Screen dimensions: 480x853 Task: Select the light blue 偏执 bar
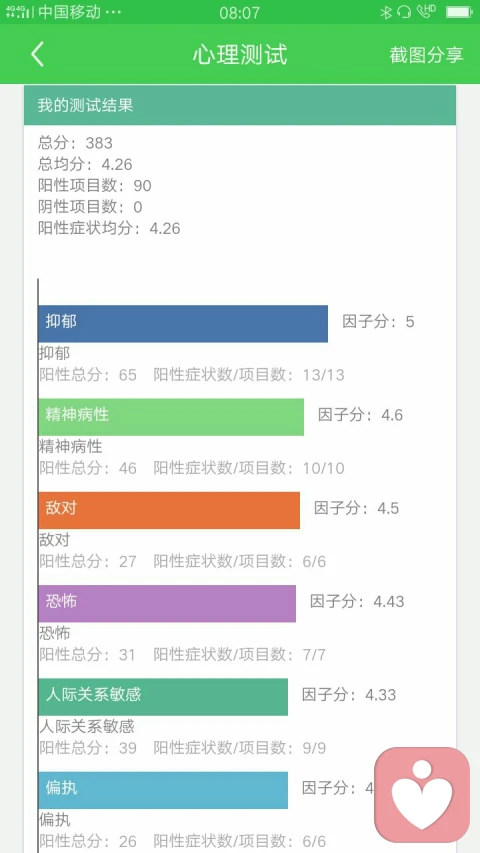click(x=163, y=790)
